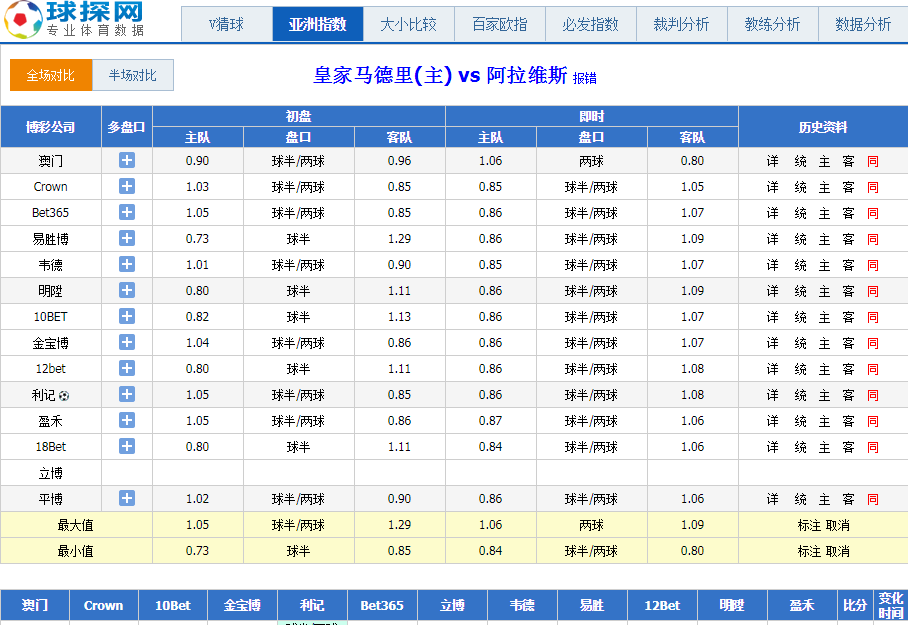Click 取消 in the 最小值 row
Screen dimensions: 908x625
pos(838,551)
